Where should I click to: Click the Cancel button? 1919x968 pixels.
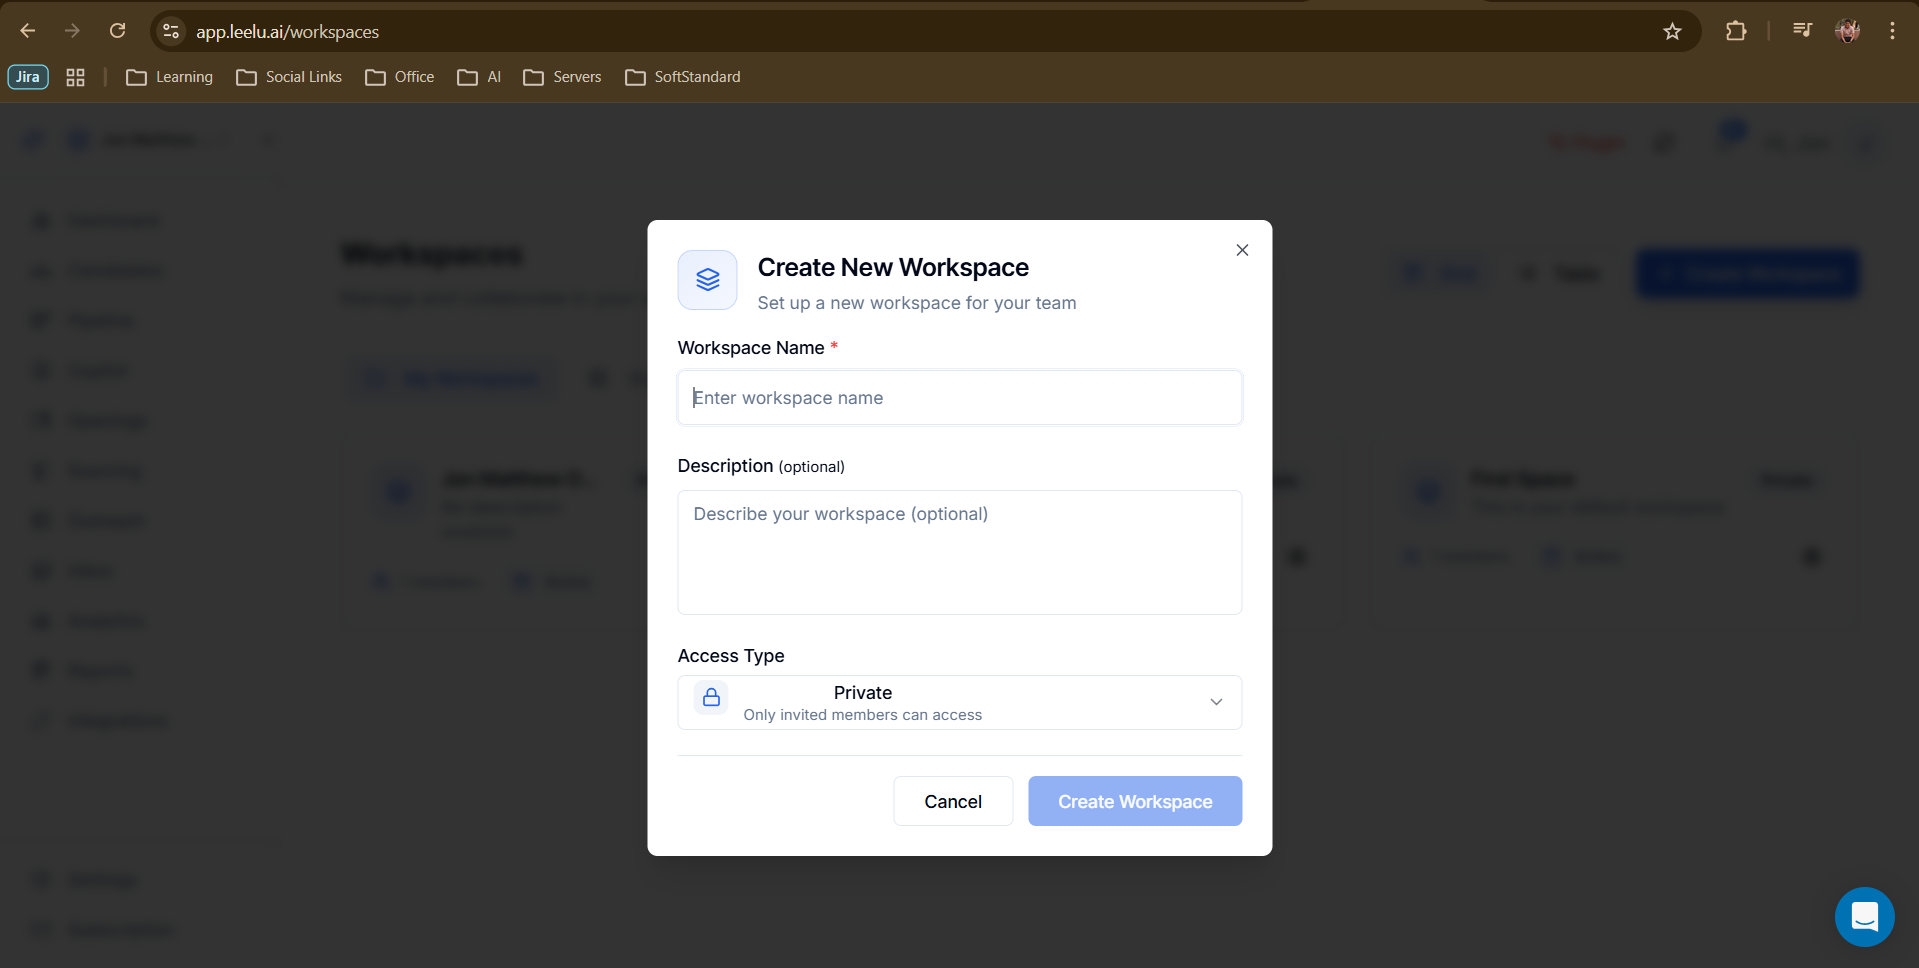(x=952, y=802)
